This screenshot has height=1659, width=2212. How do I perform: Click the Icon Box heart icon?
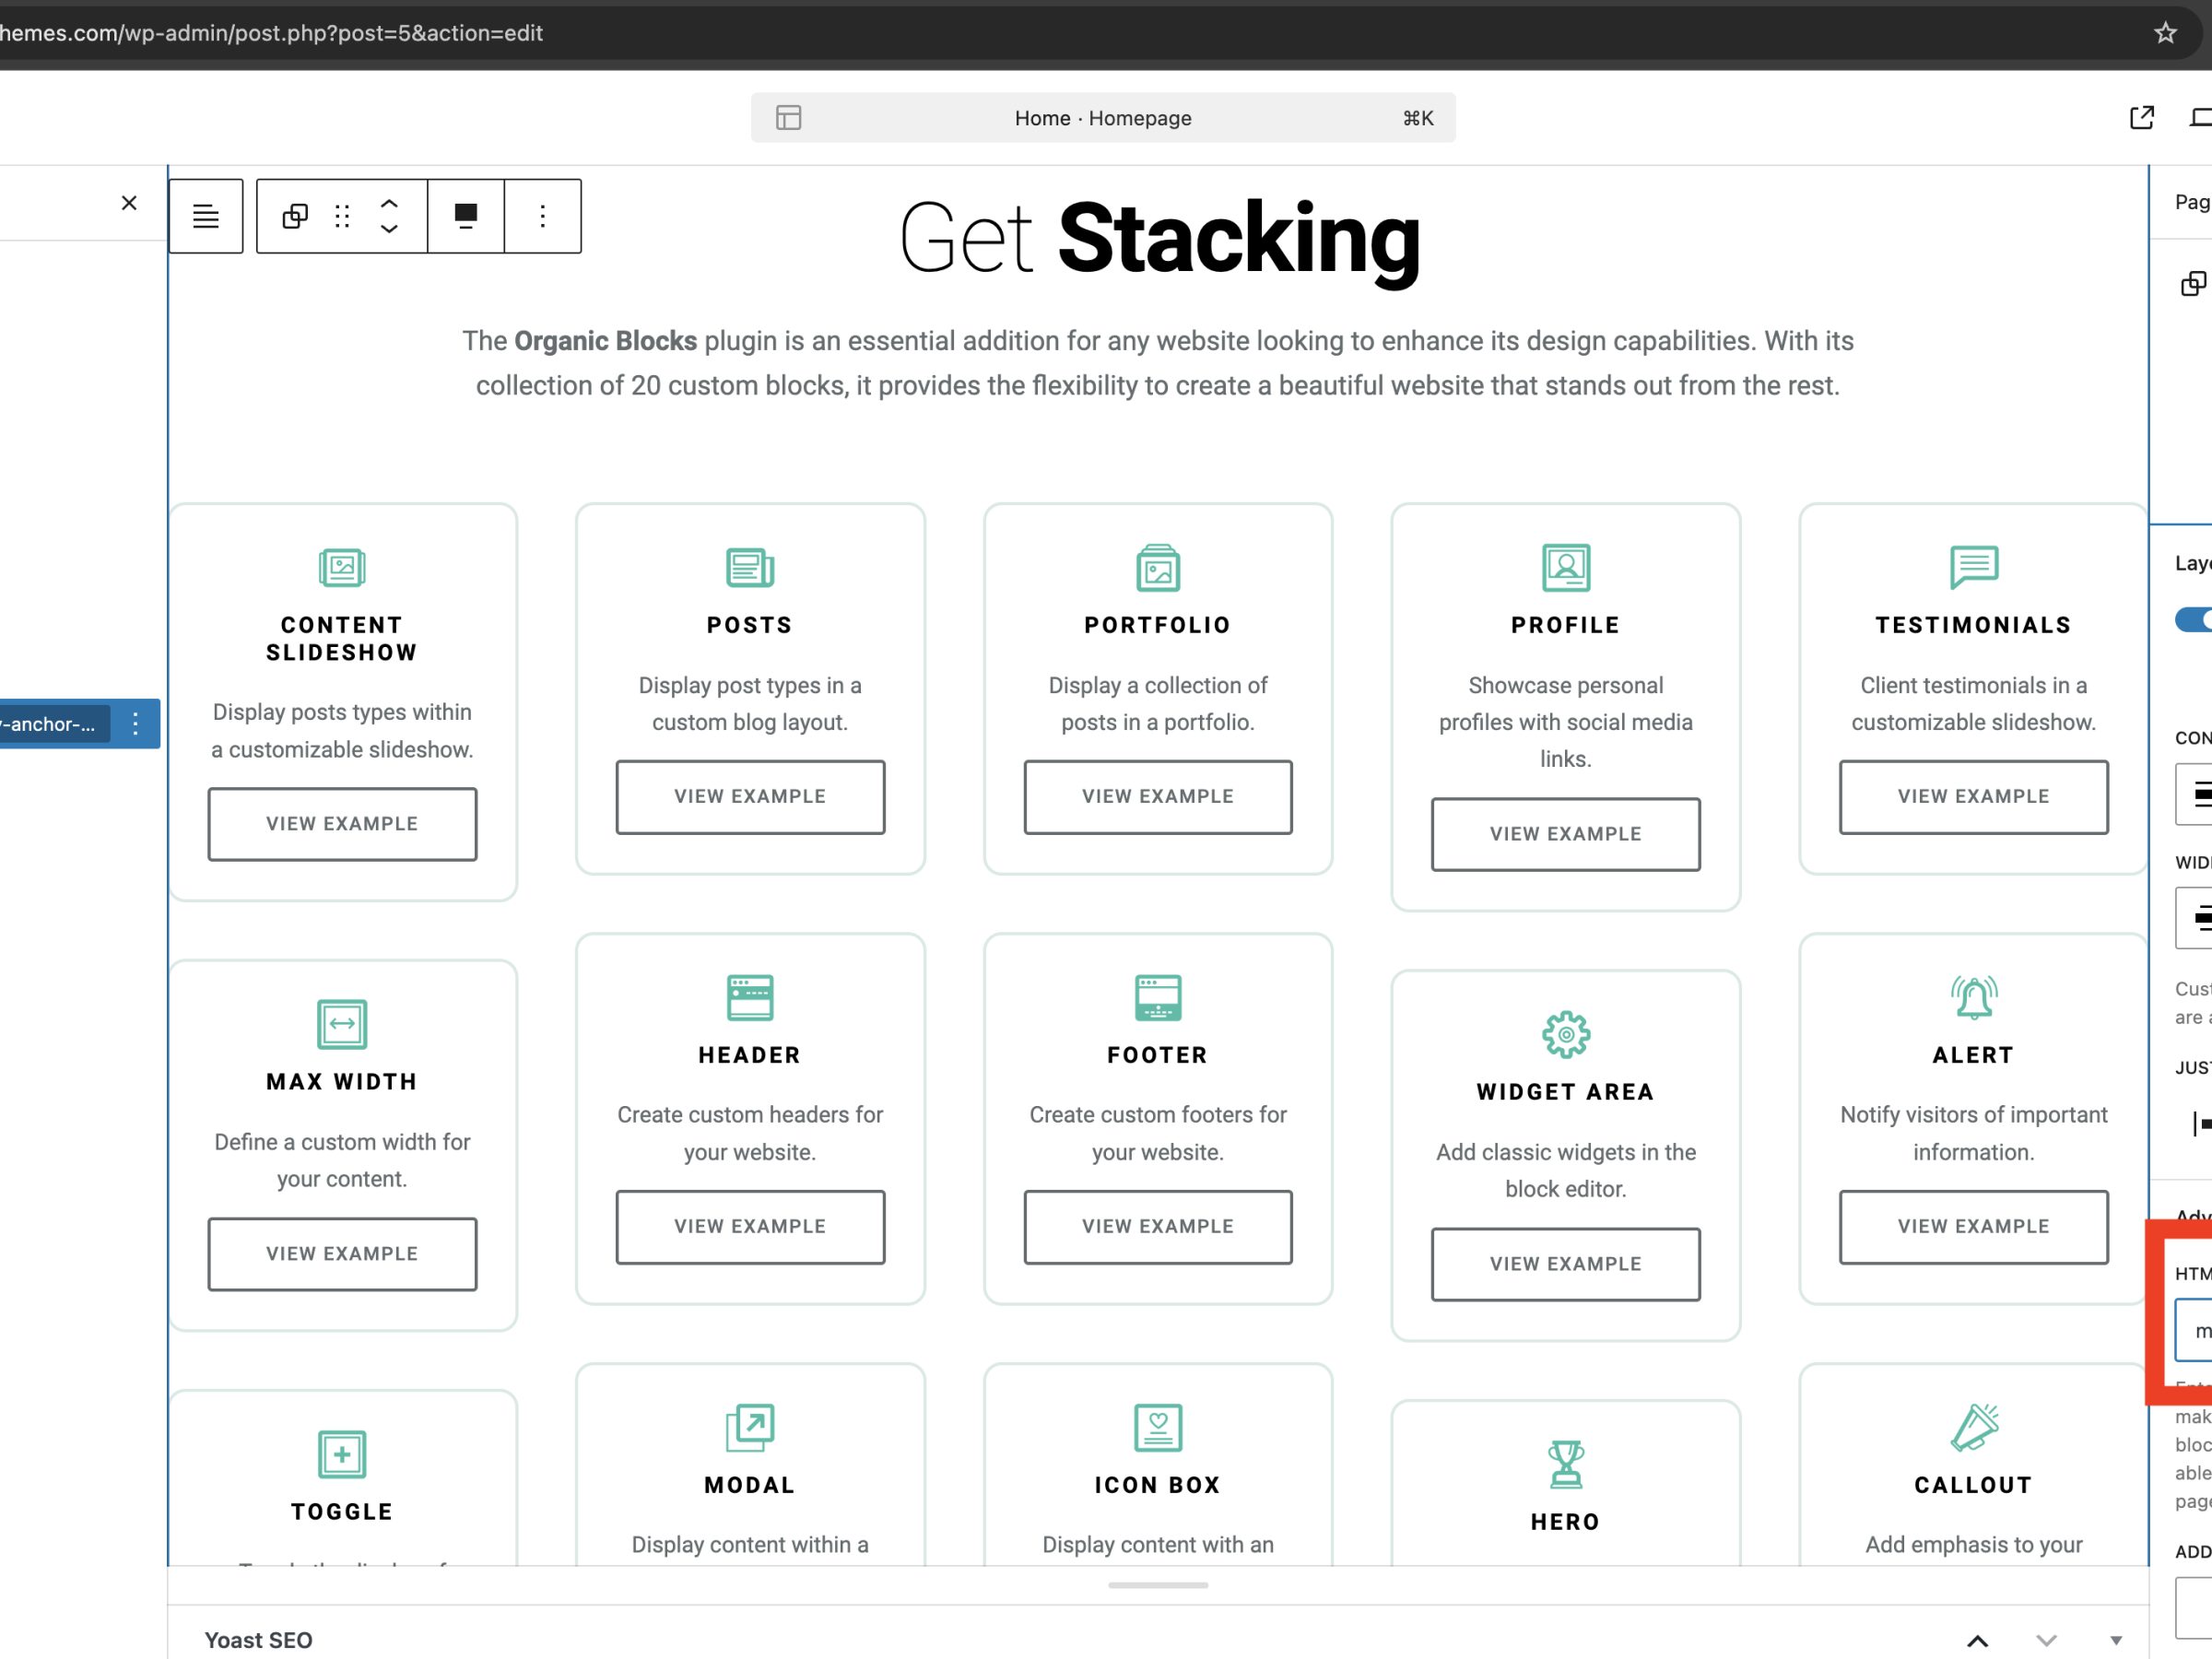click(x=1158, y=1427)
